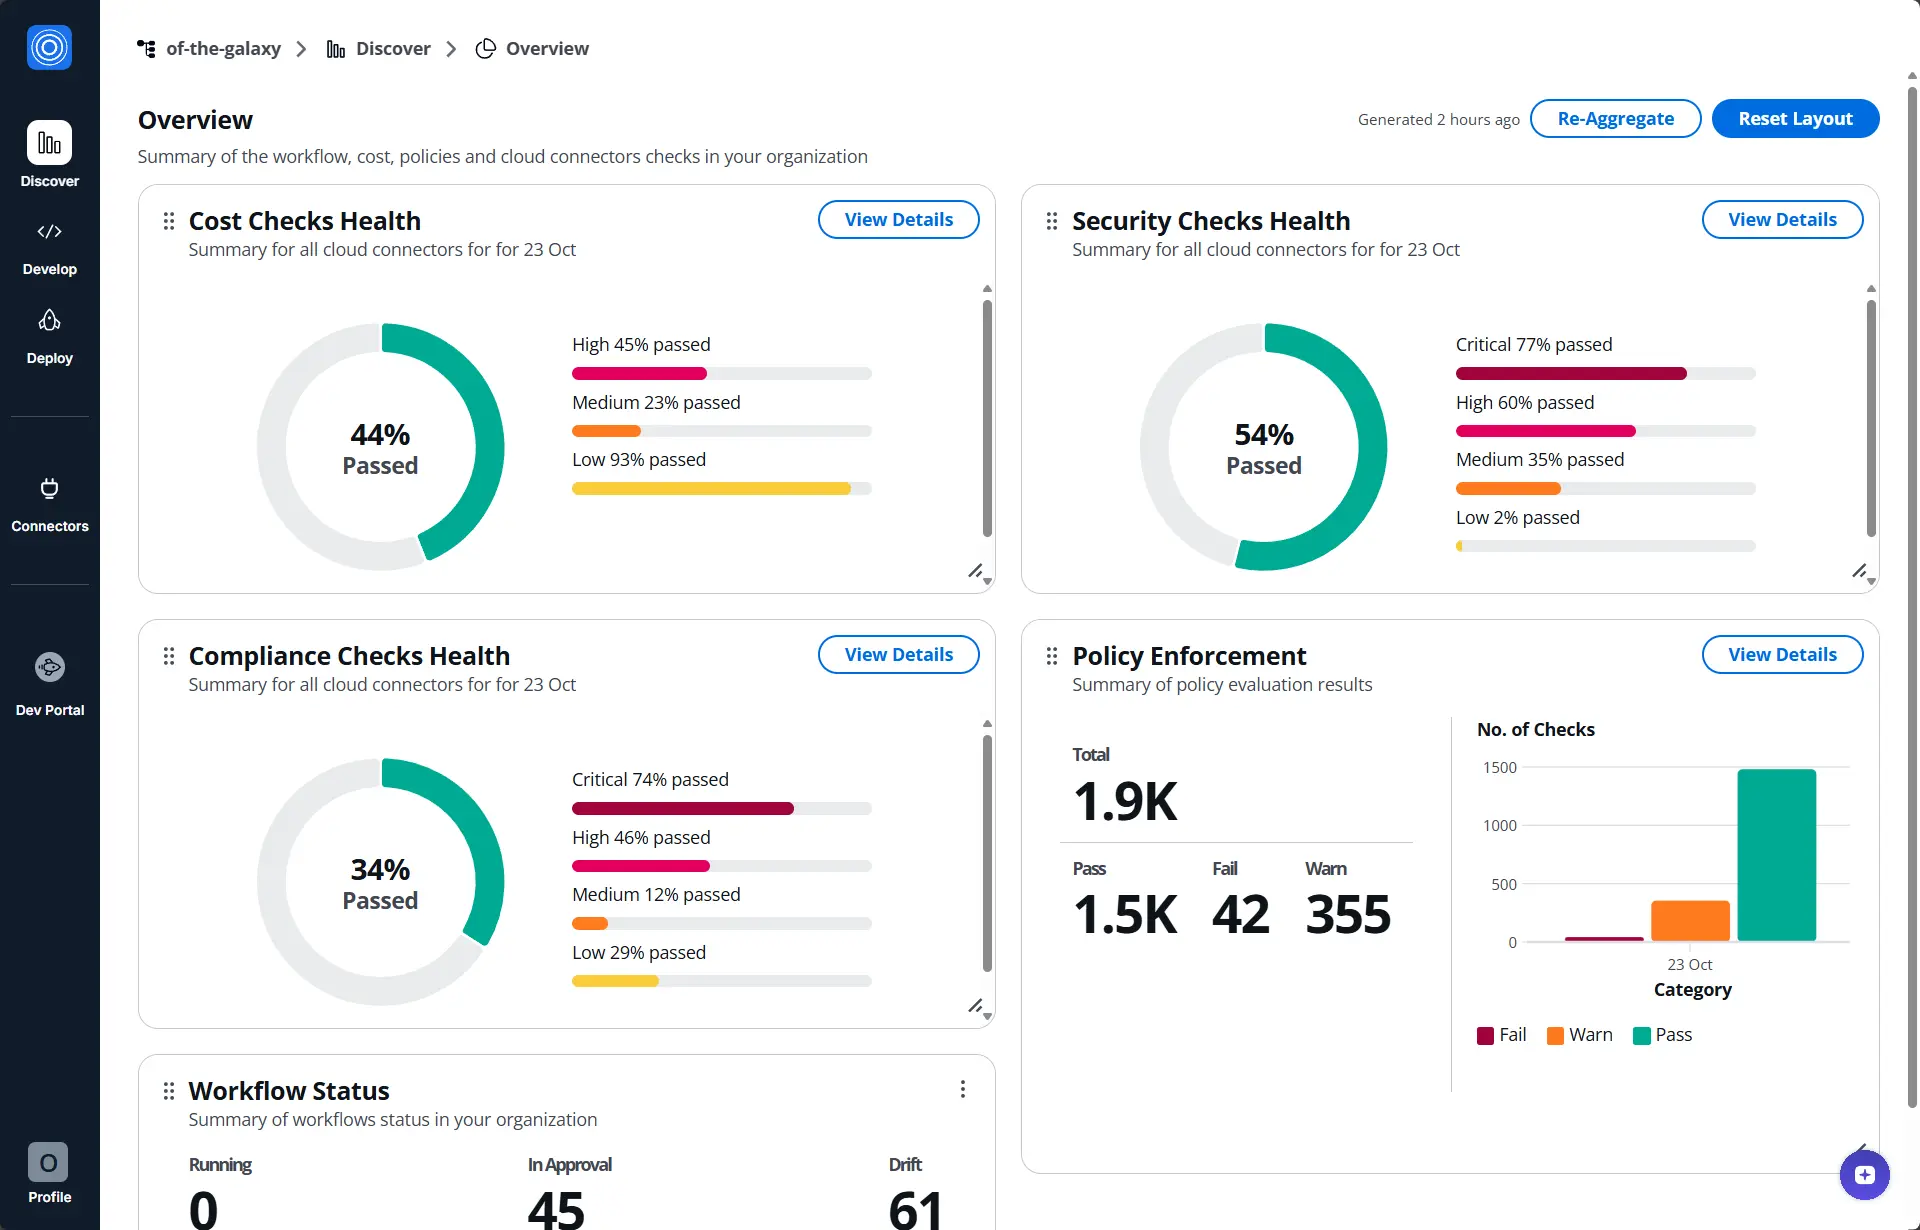This screenshot has height=1230, width=1920.
Task: Grab the Cost Checks Health drag handle
Action: [x=169, y=221]
